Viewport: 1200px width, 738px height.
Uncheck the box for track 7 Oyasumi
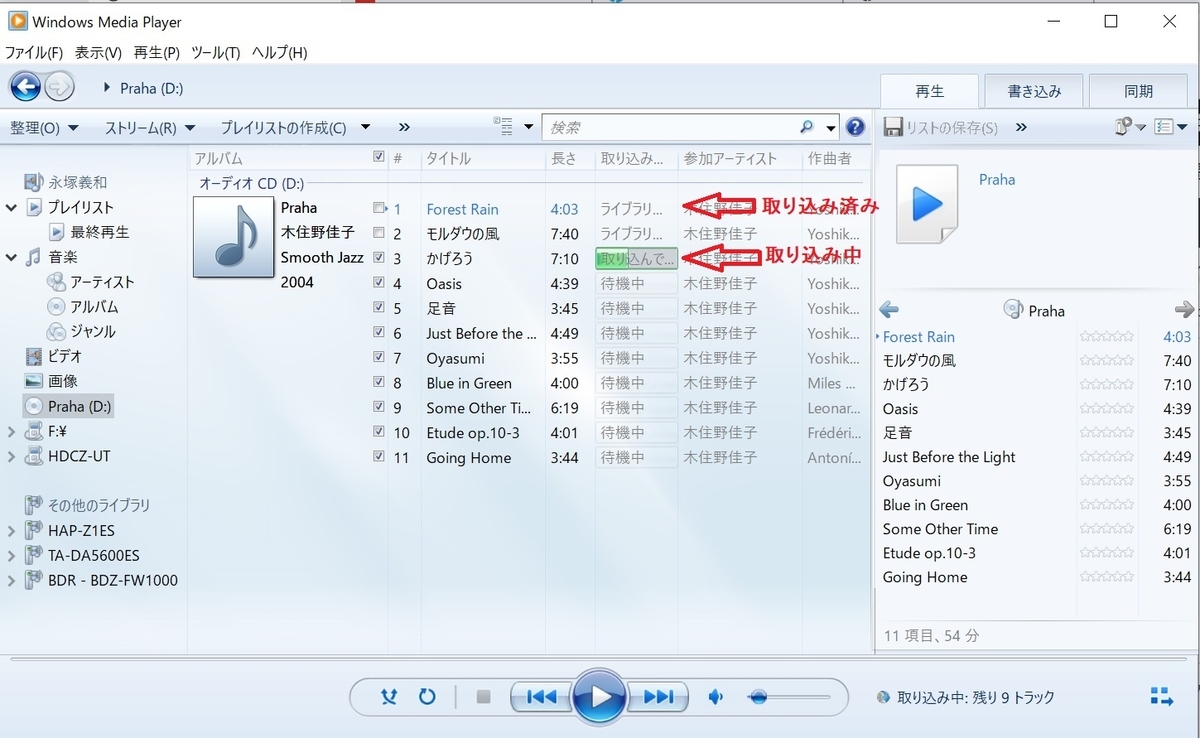378,357
